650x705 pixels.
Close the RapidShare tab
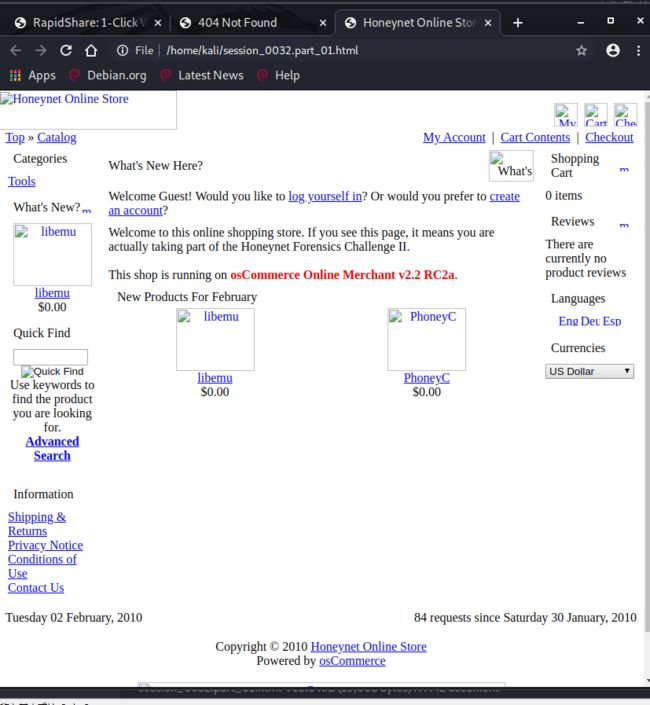point(158,22)
